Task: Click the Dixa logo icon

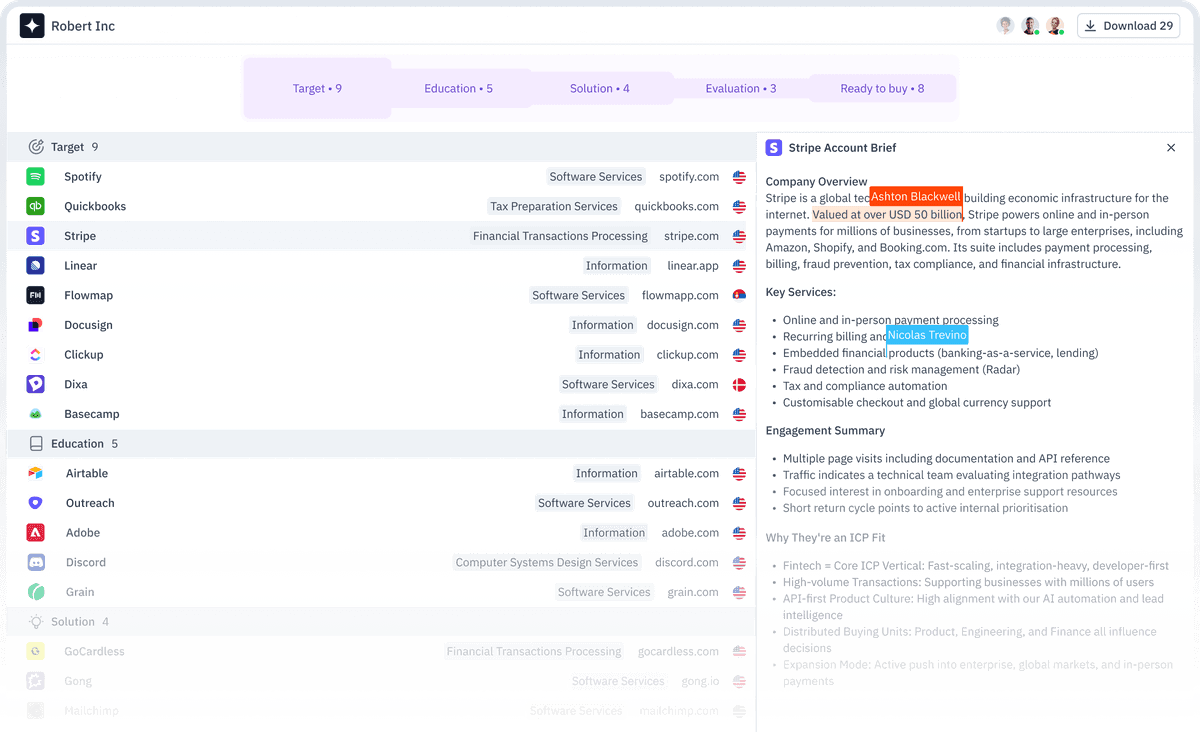Action: [x=36, y=384]
